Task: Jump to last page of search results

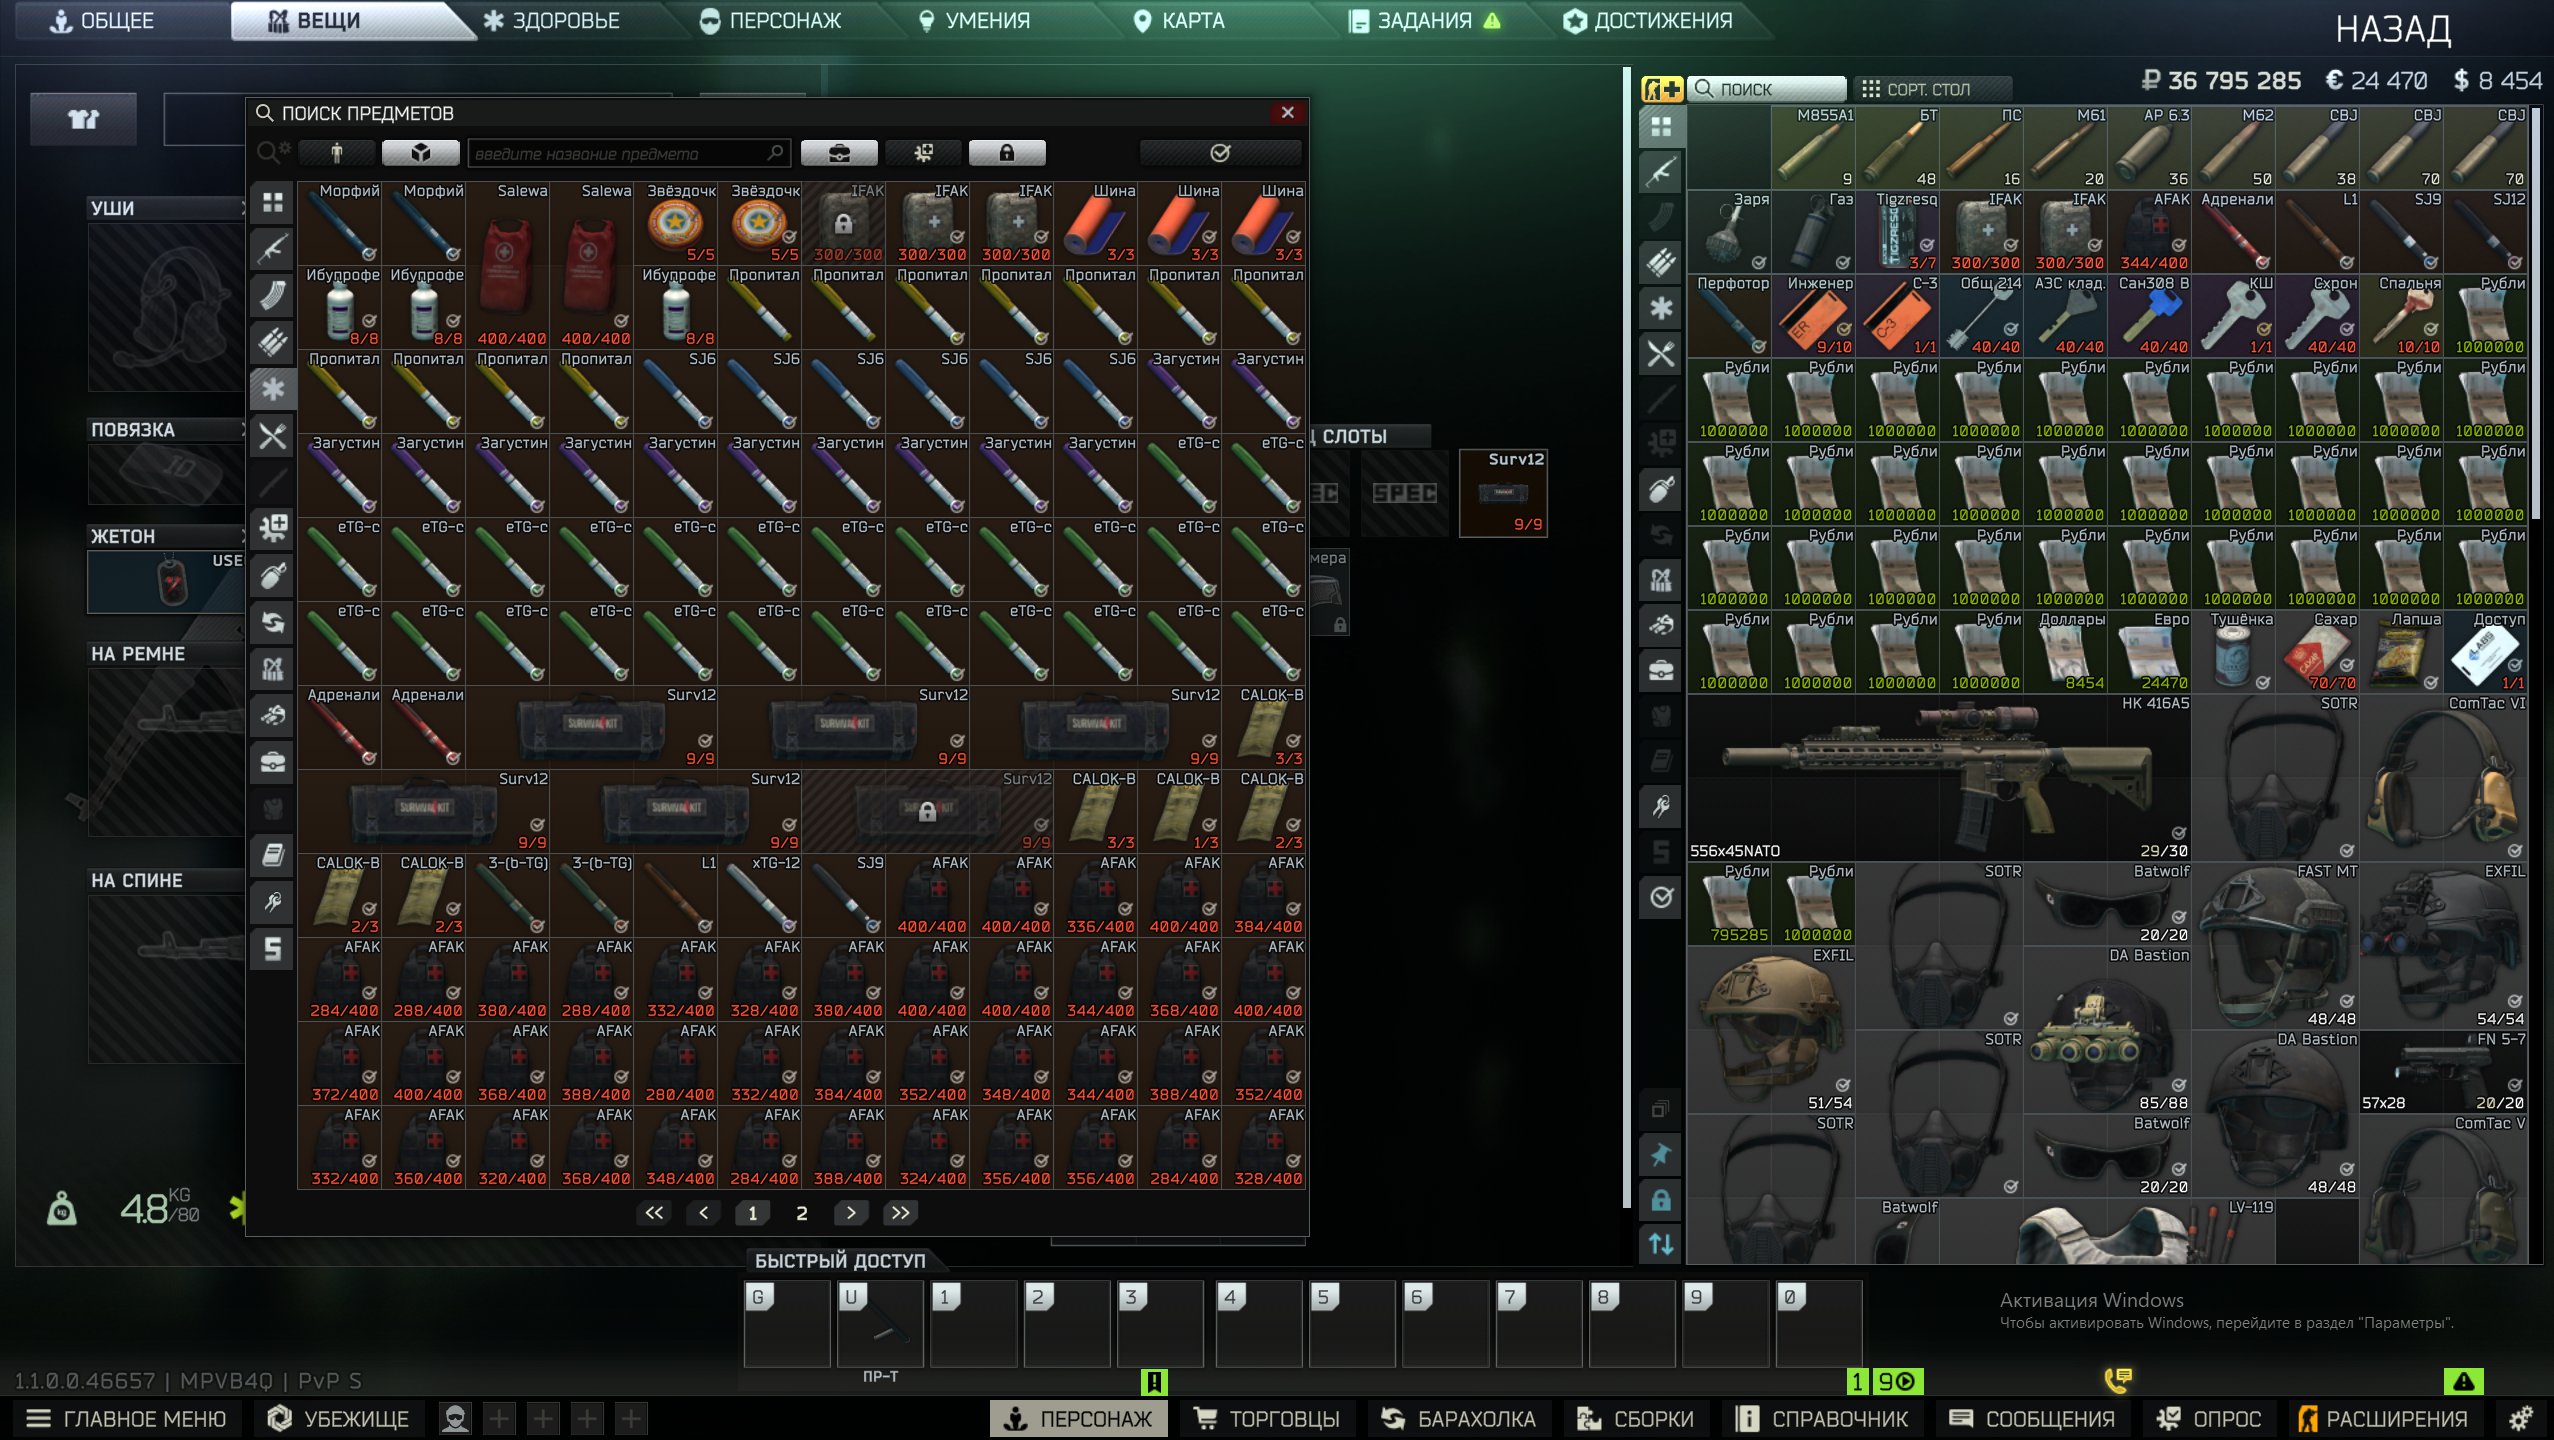Action: [900, 1213]
